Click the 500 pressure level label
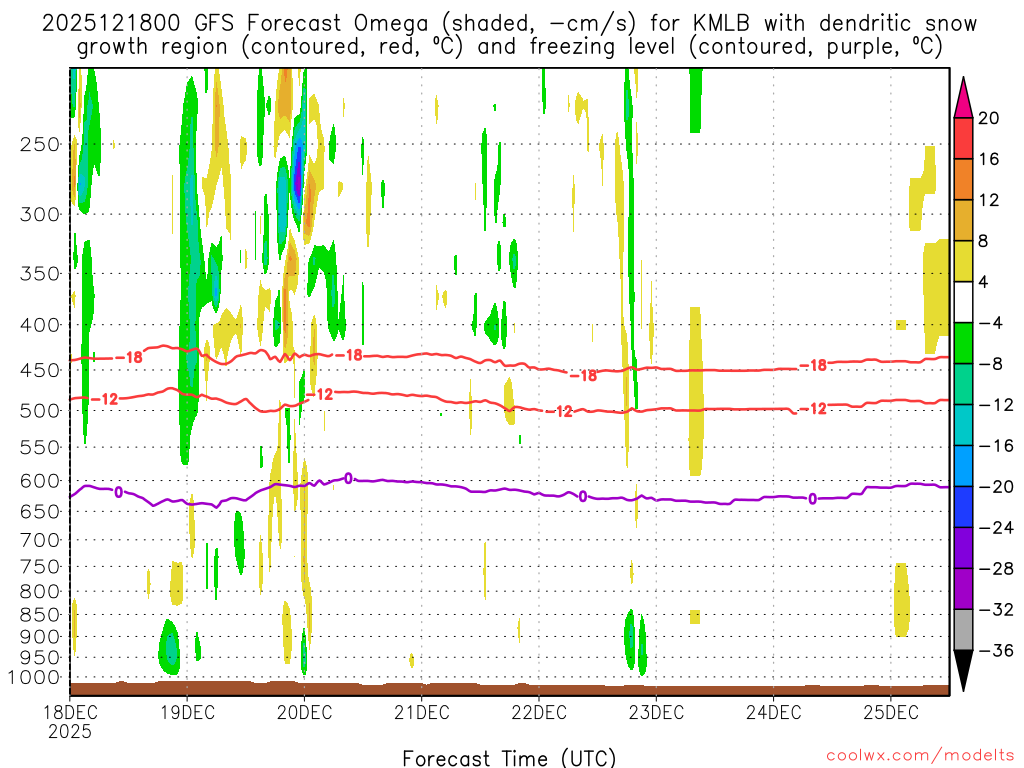The width and height of the screenshot is (1024, 768). tap(40, 411)
